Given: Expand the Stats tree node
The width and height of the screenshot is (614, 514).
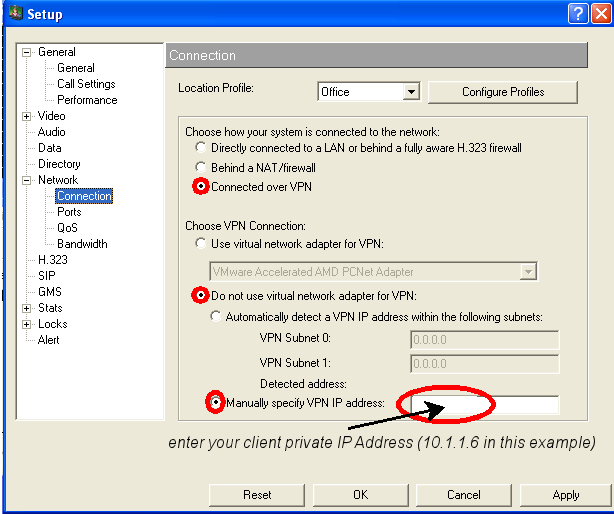Looking at the screenshot, I should pos(26,308).
